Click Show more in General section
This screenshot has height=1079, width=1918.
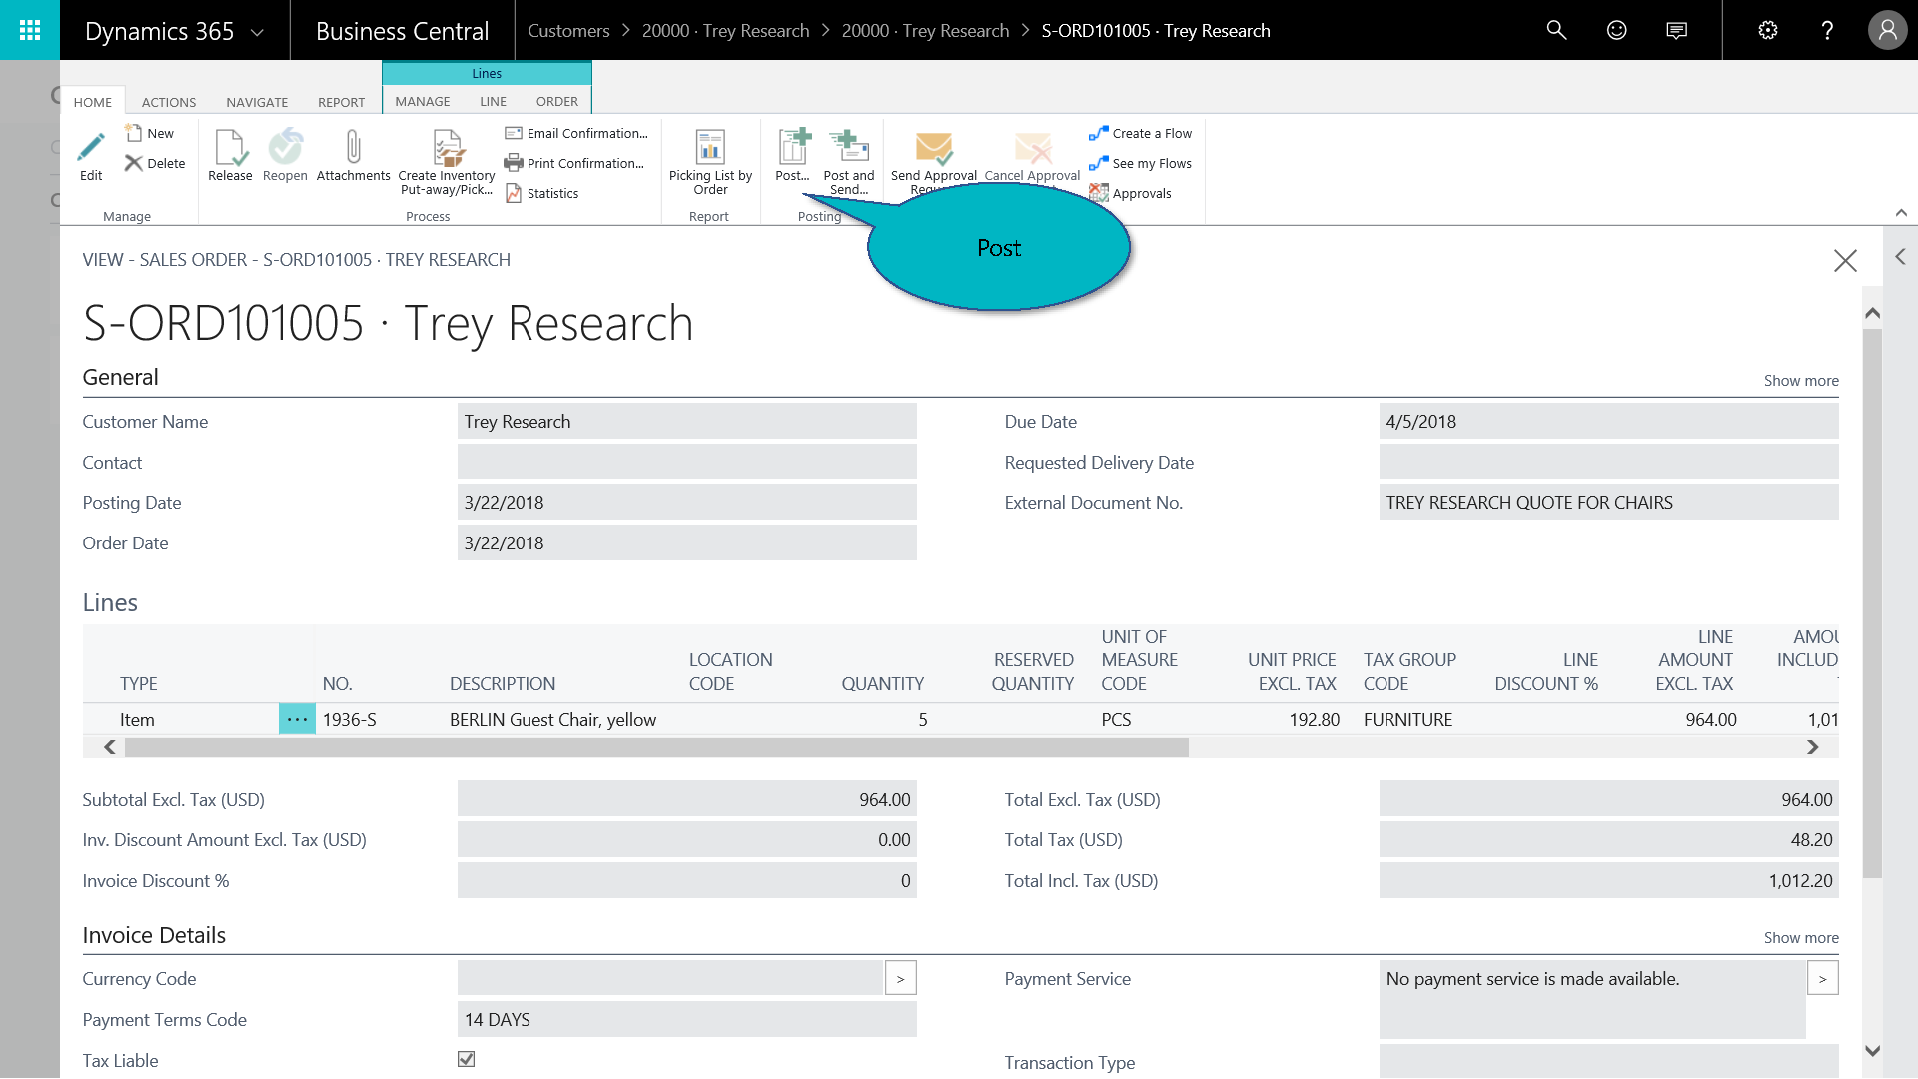pyautogui.click(x=1800, y=381)
